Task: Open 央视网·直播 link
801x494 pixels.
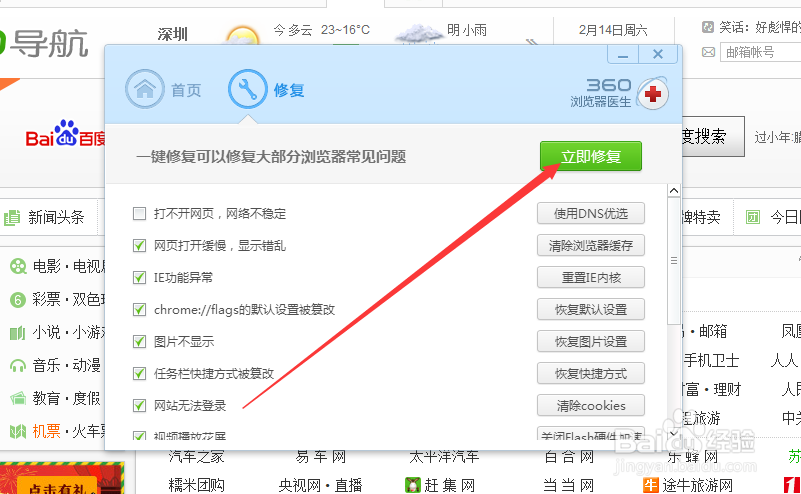Action: click(320, 485)
